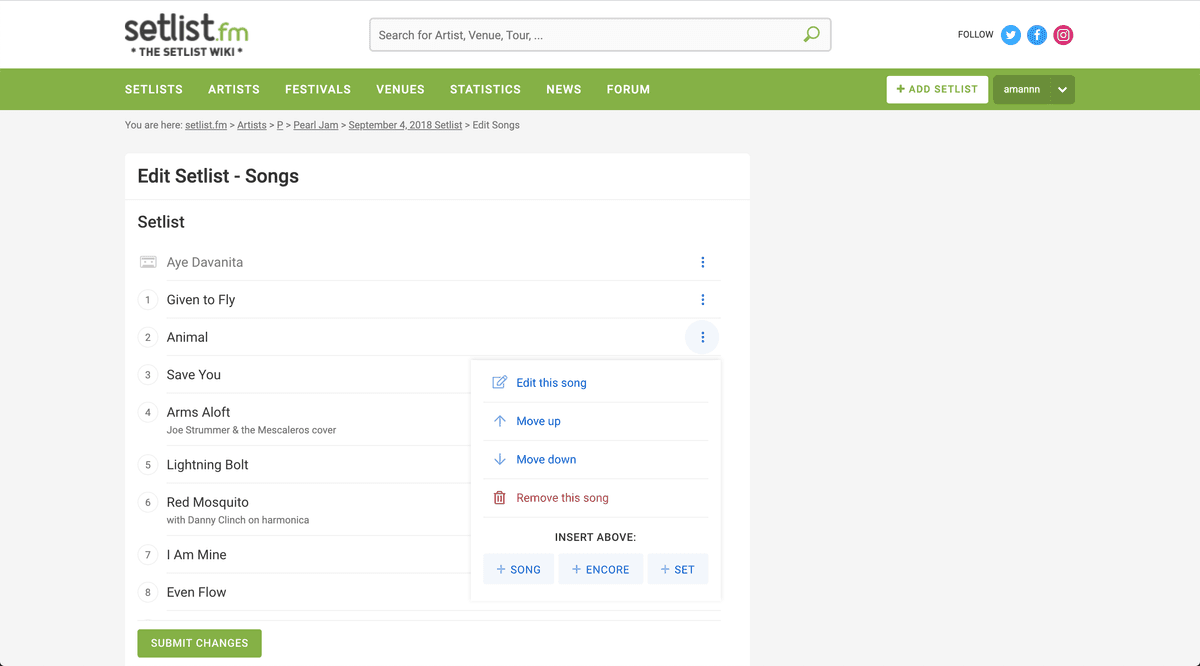This screenshot has height=666, width=1200.
Task: Click the pencil icon for Edit this song
Action: [500, 383]
